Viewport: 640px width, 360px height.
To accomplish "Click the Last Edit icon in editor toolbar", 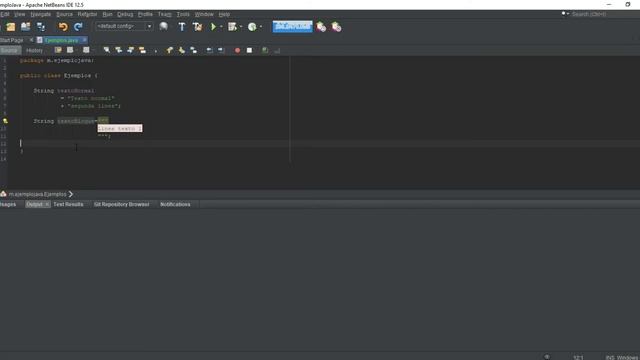I will click(x=58, y=50).
